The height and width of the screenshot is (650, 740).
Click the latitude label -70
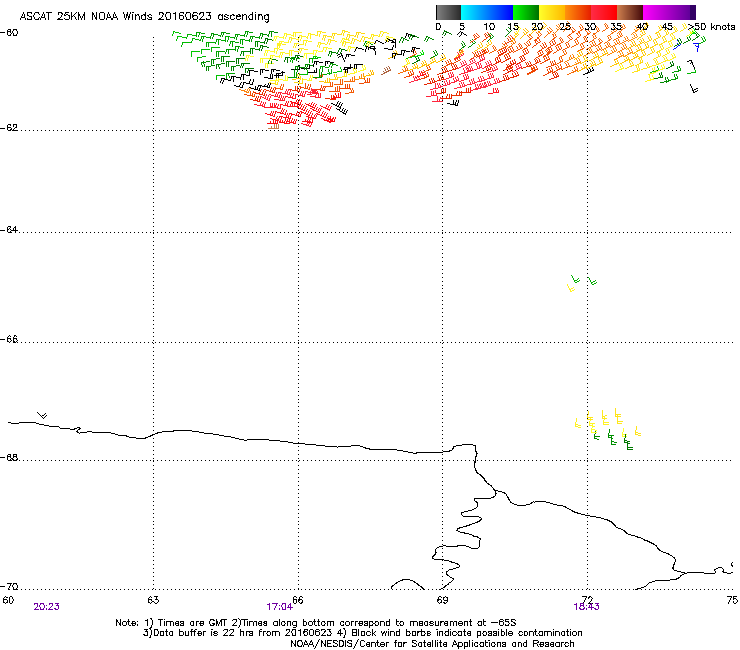point(9,586)
